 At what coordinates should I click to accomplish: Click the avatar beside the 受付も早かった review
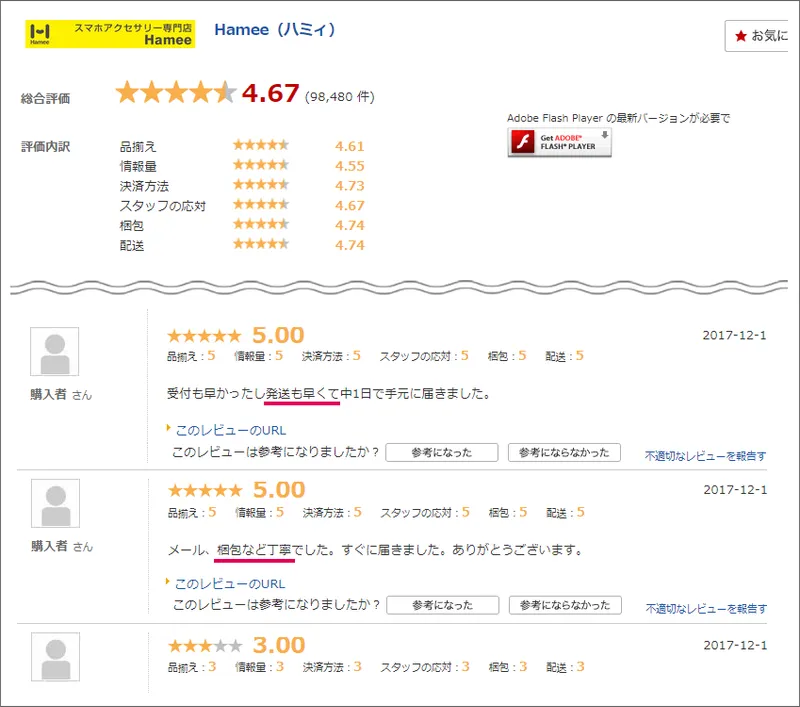pos(55,351)
